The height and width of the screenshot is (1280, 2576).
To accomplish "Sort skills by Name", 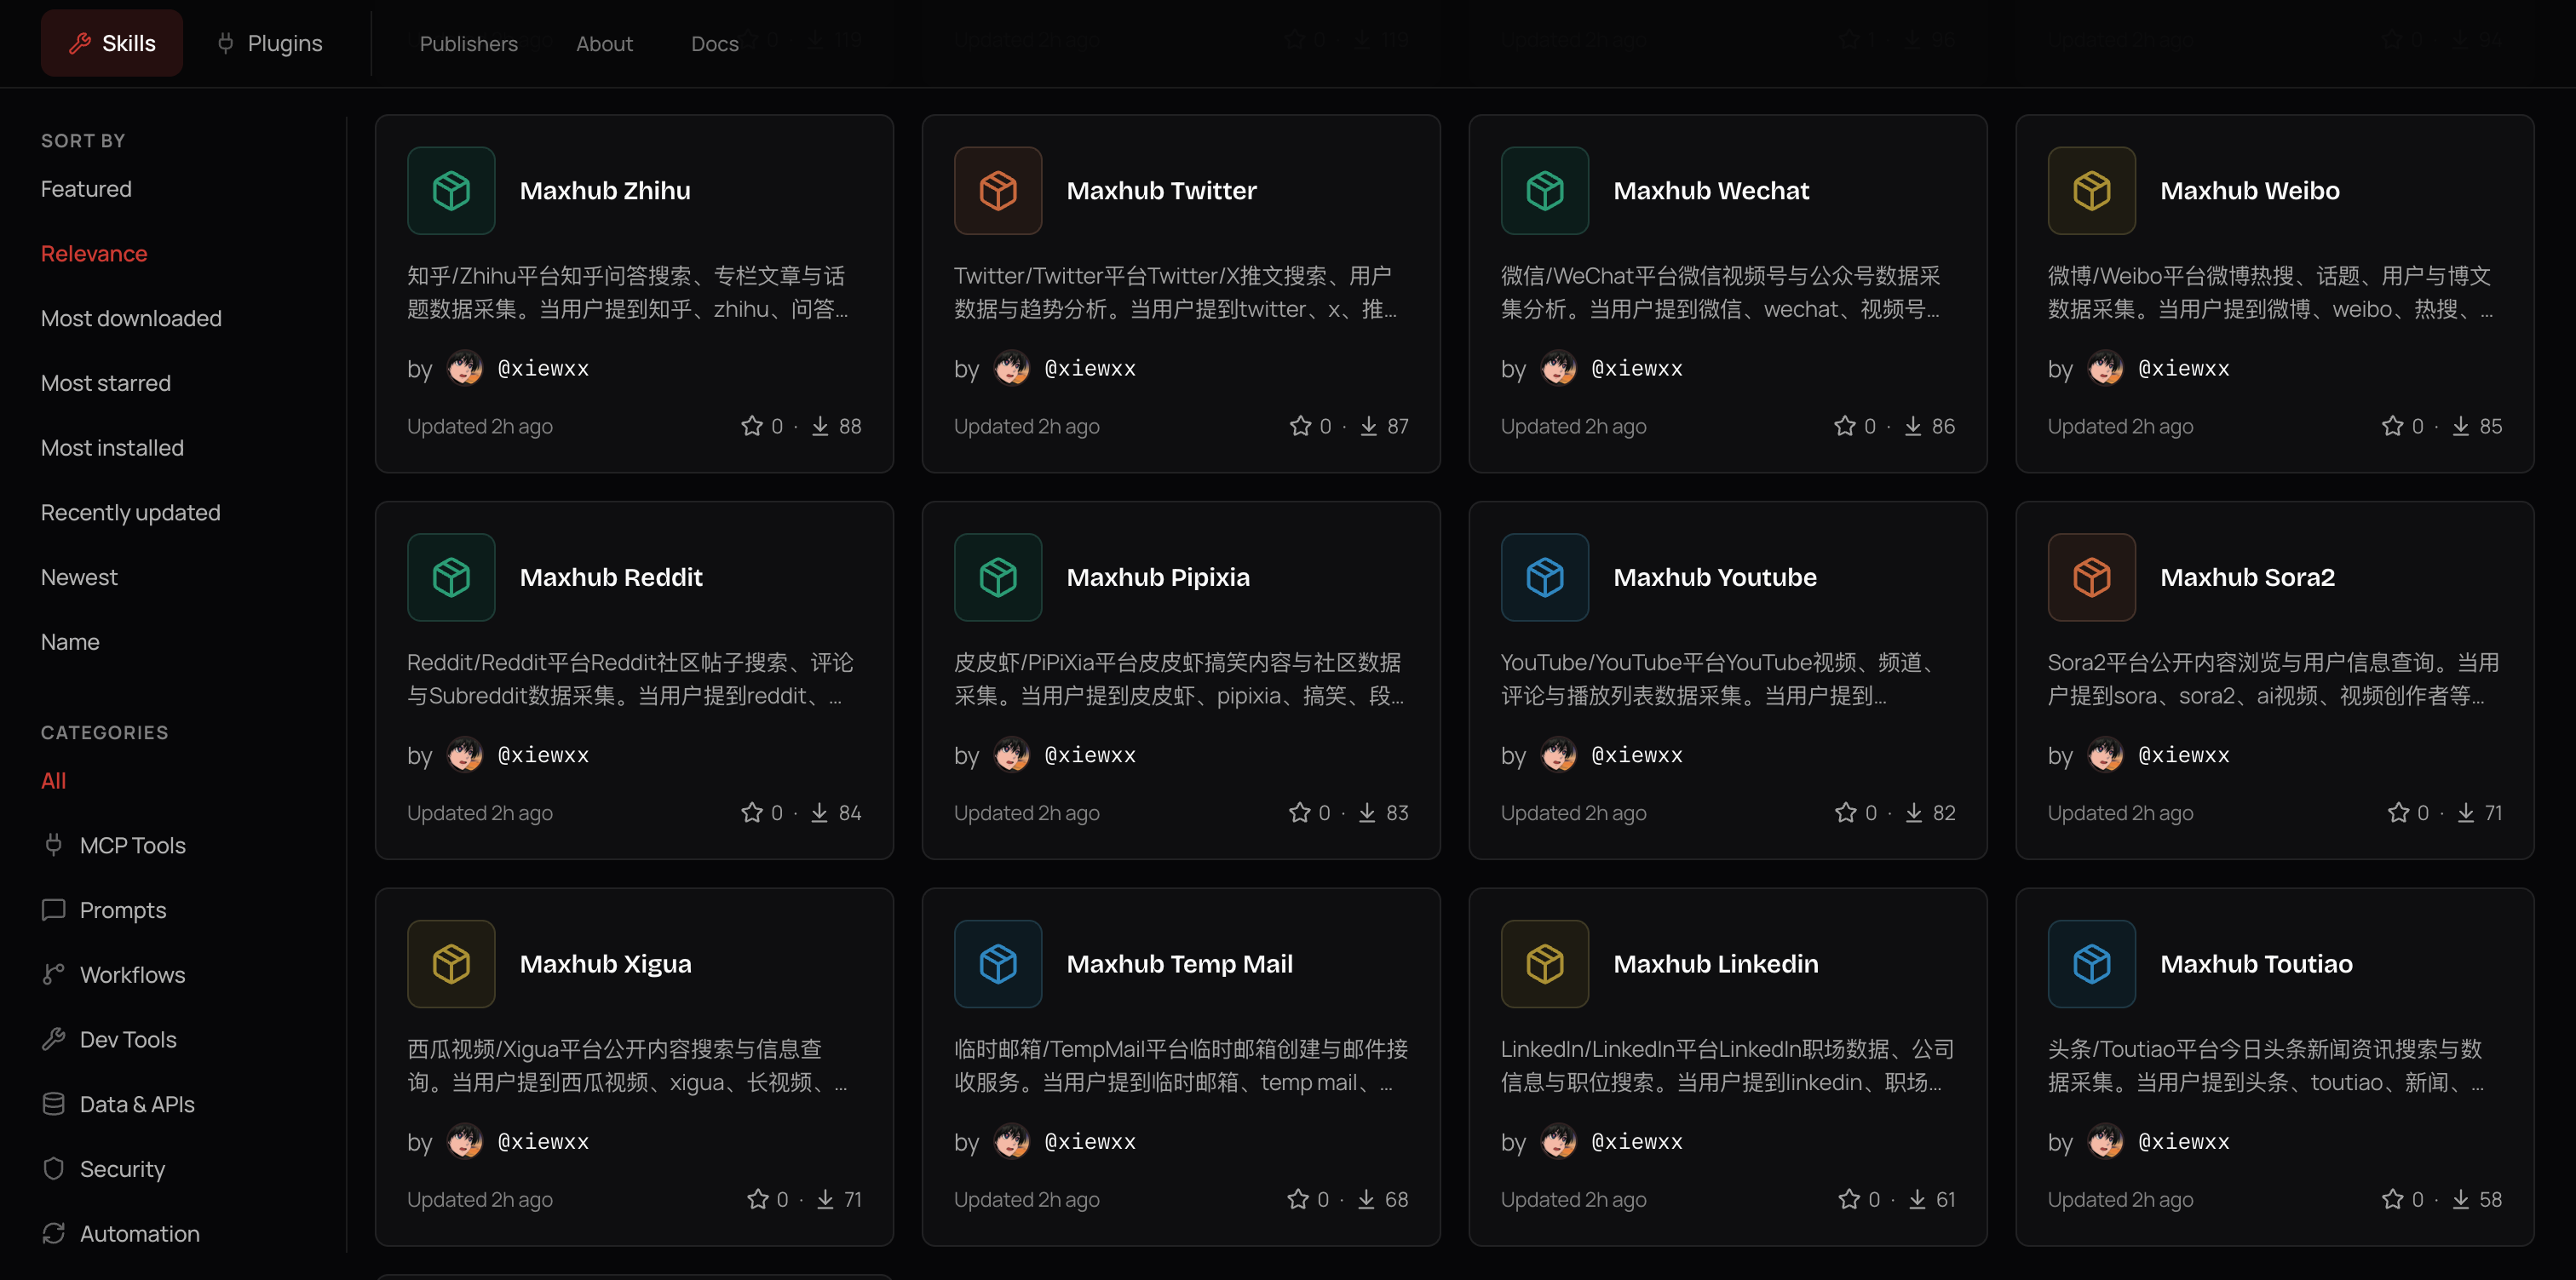I will [x=70, y=642].
